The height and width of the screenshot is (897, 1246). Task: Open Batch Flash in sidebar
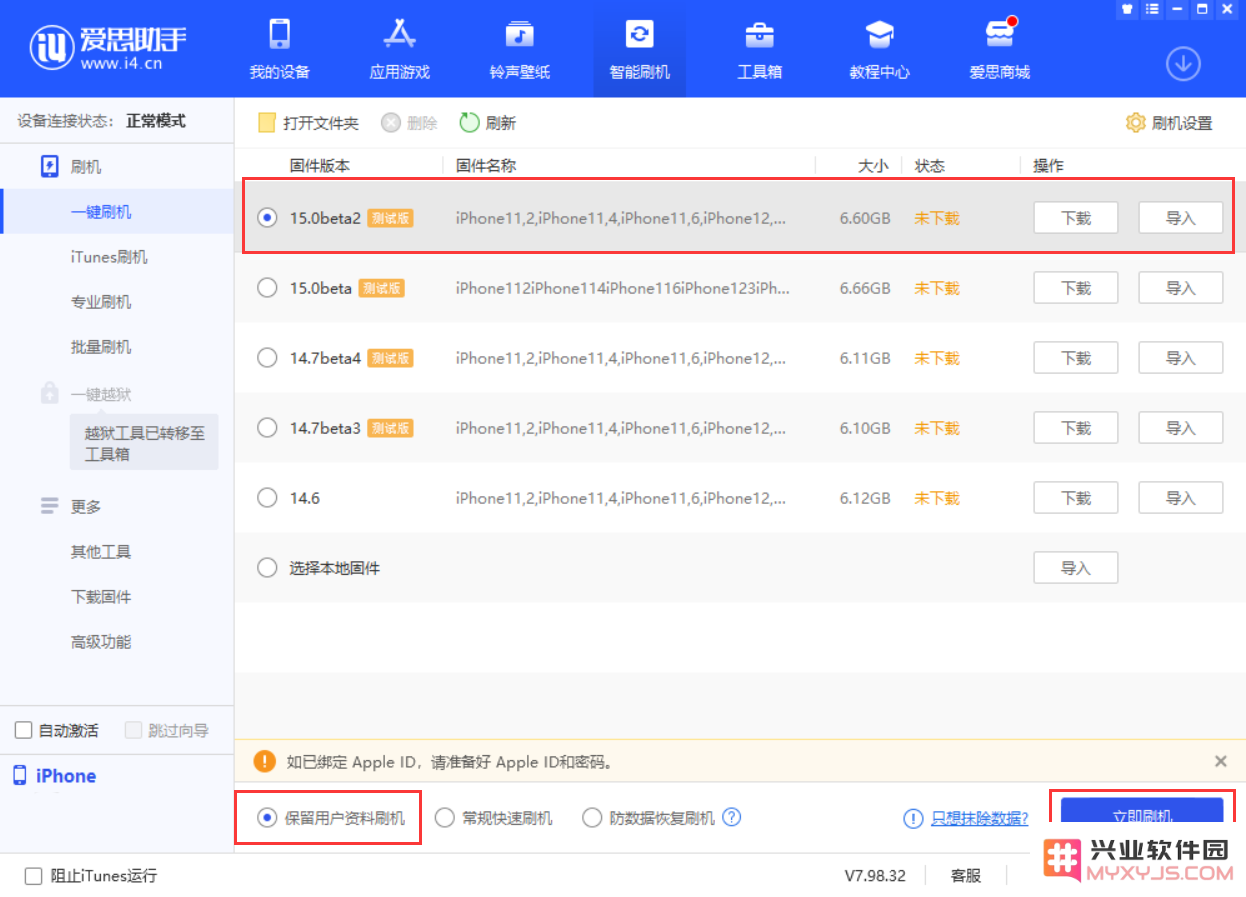point(101,347)
